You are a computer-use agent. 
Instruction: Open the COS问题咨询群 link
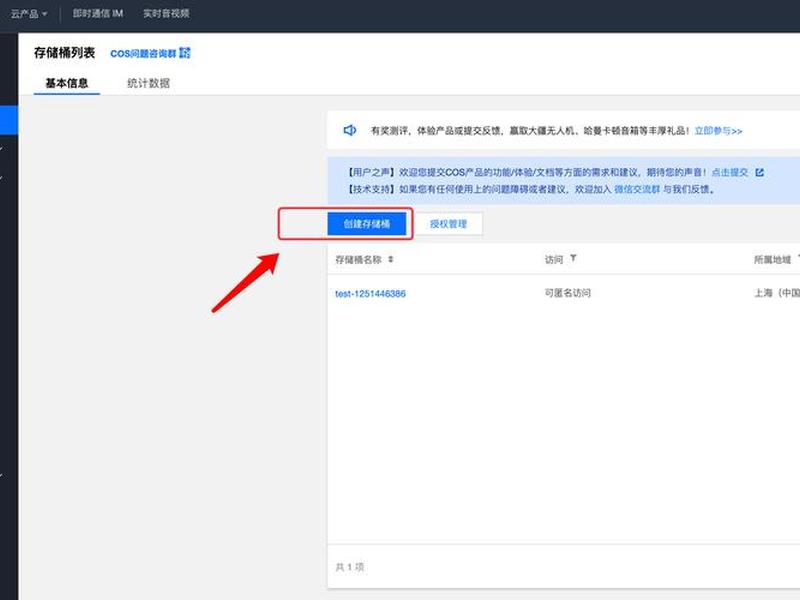(143, 53)
